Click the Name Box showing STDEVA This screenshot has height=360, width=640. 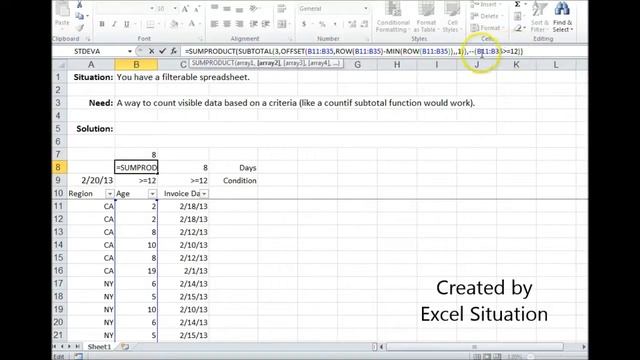(87, 51)
